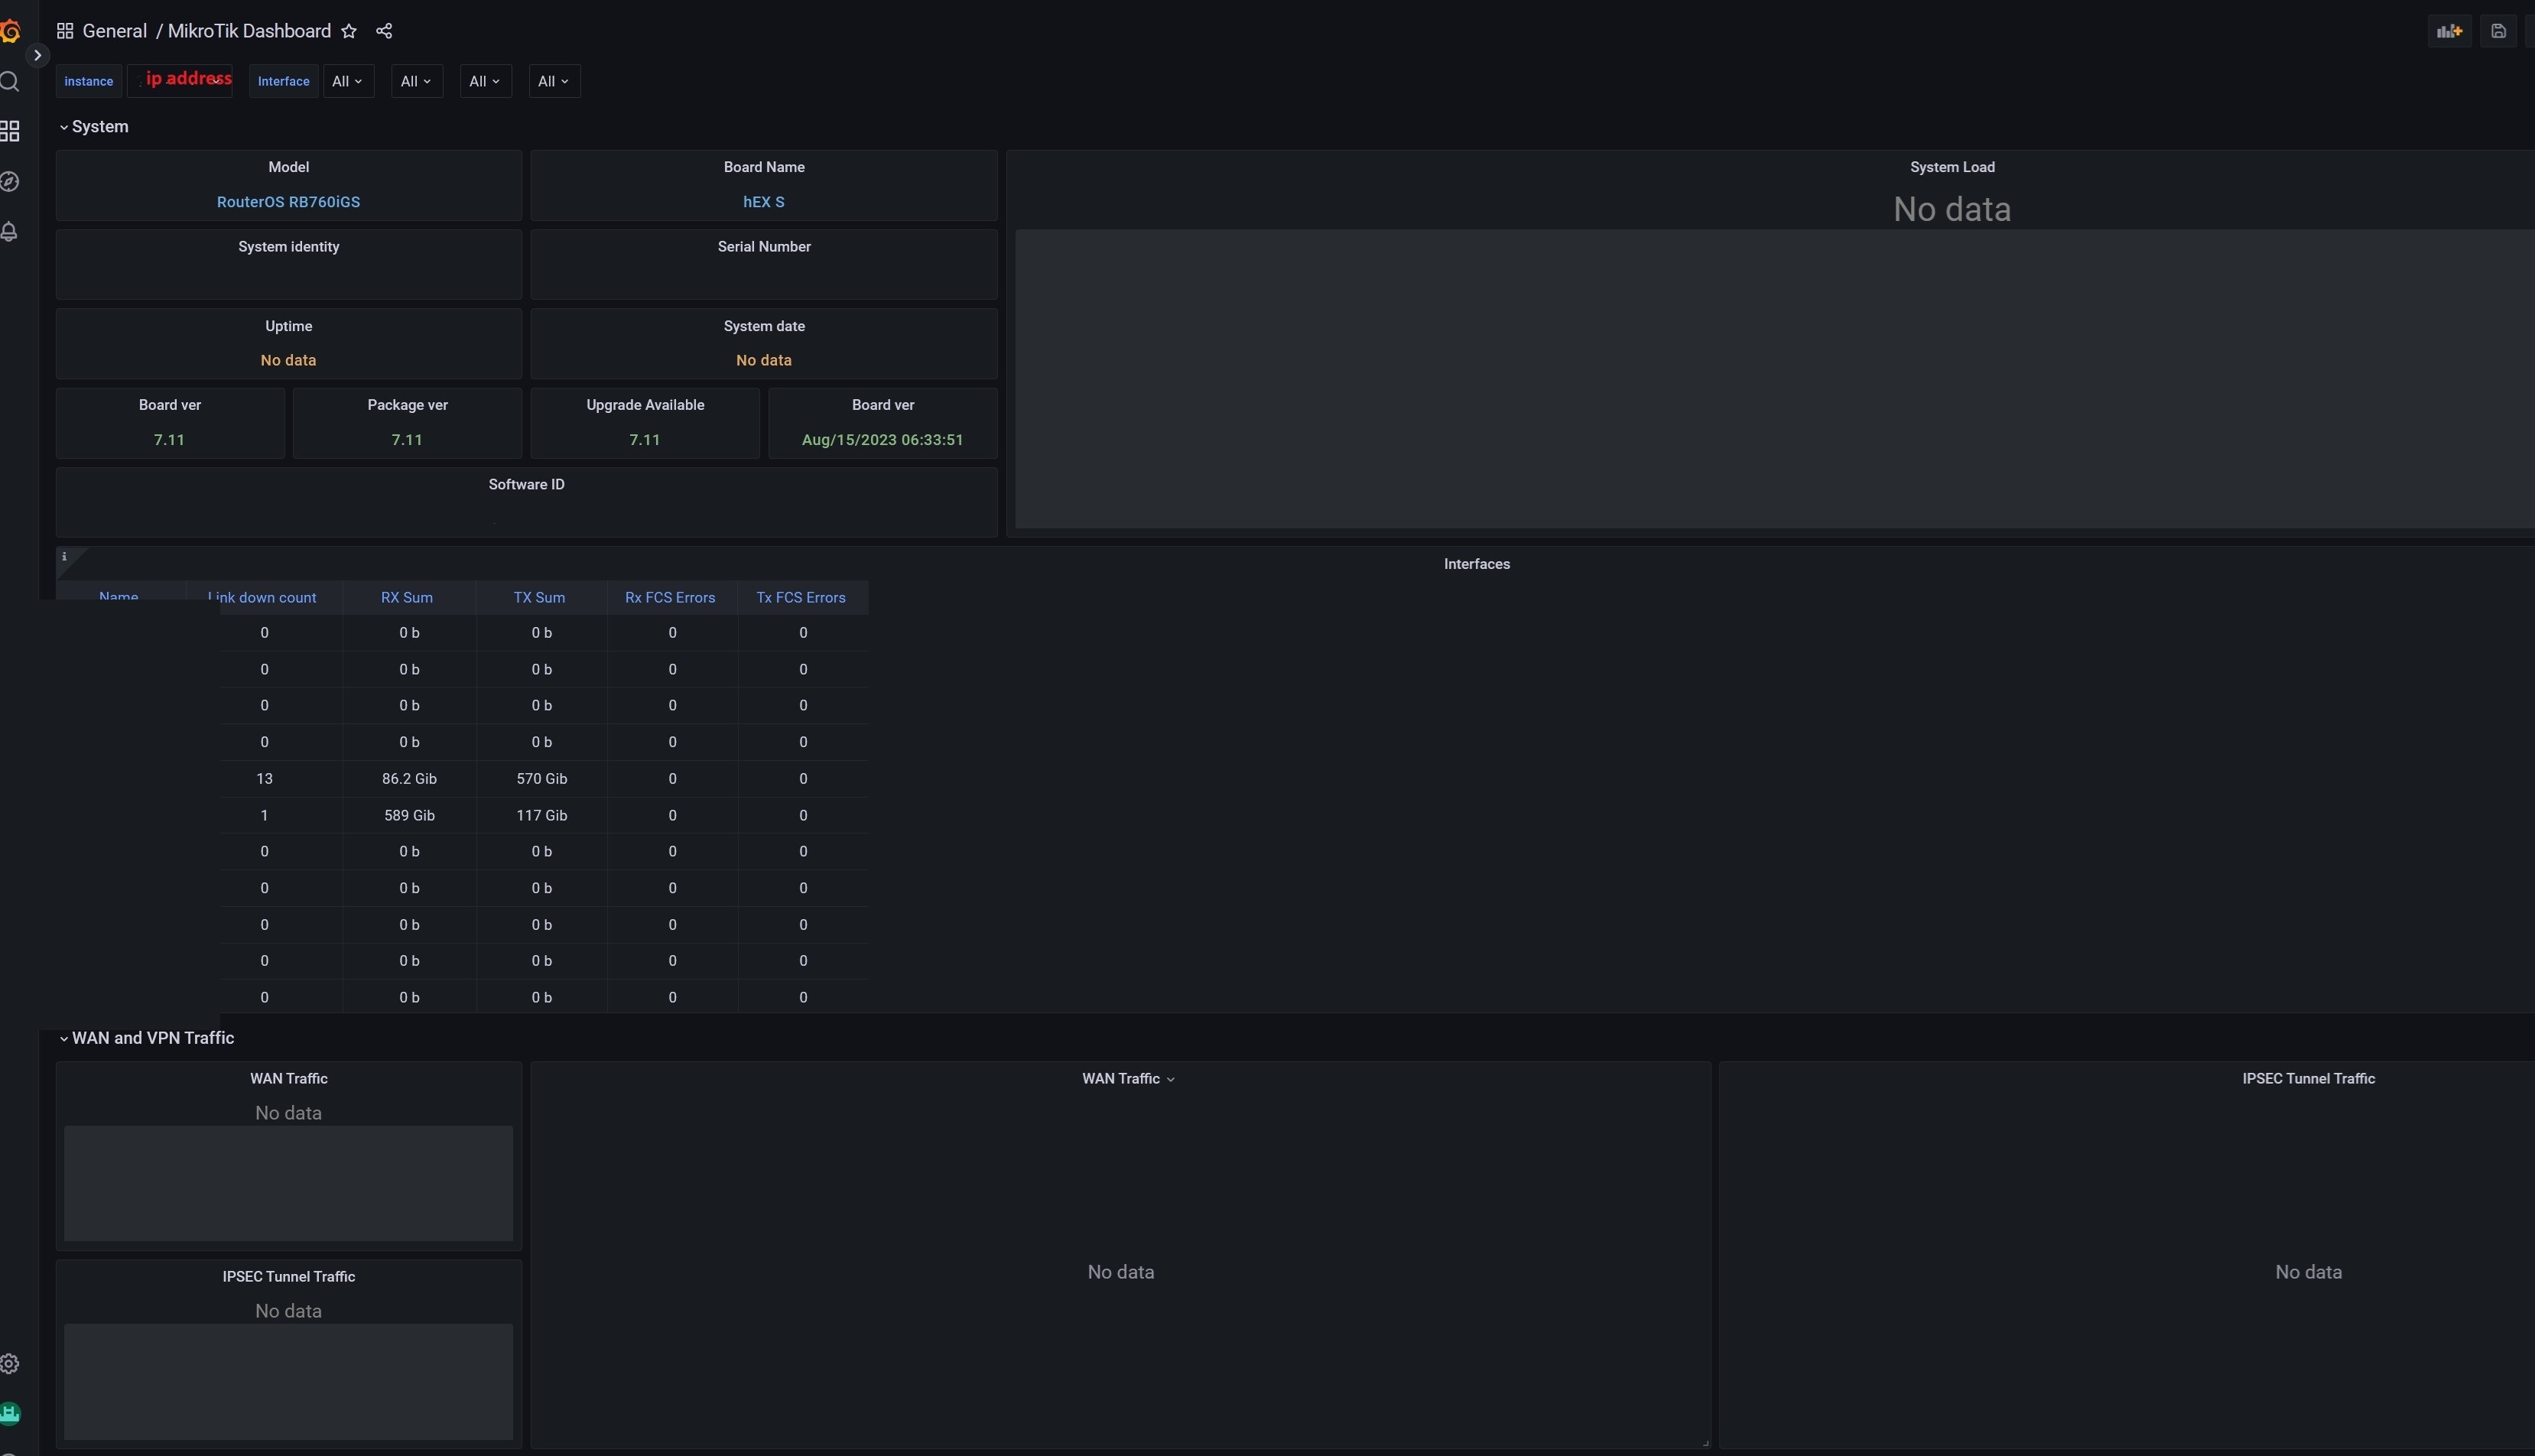This screenshot has width=2535, height=1456.
Task: Select the MikroTik Dashboard breadcrumb
Action: coord(248,31)
